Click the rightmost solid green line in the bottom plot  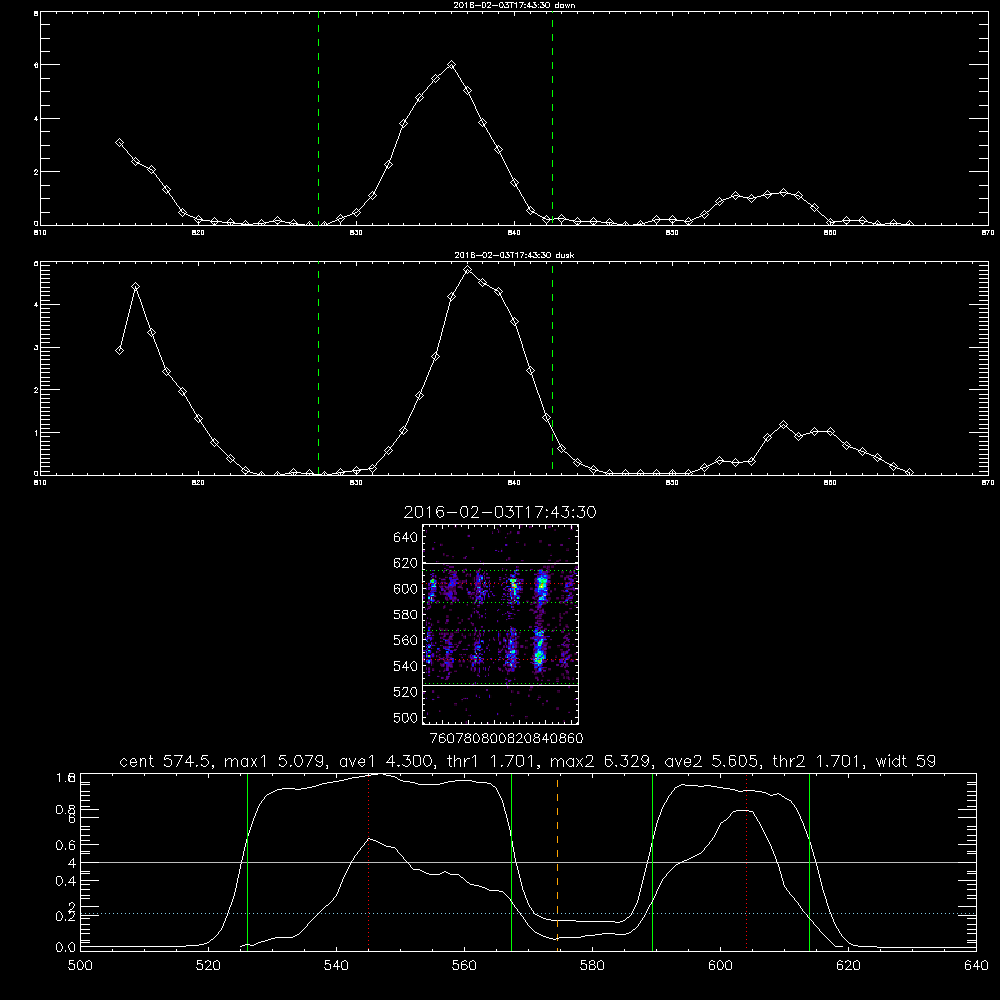[809, 861]
